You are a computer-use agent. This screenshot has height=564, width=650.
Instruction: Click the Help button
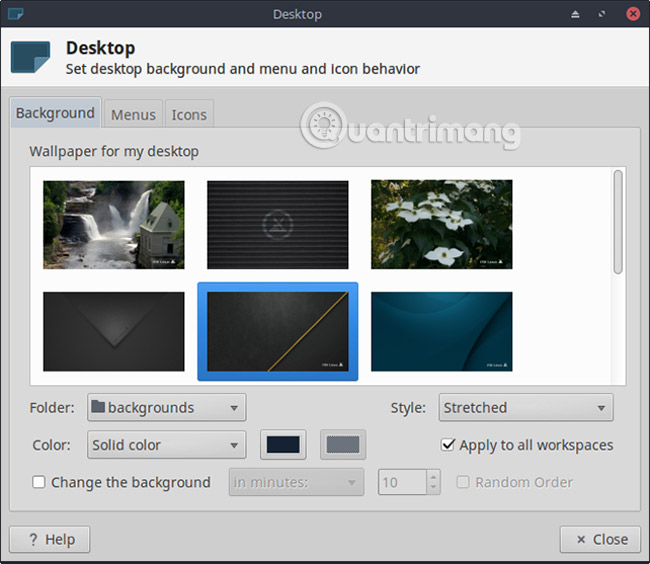pyautogui.click(x=49, y=539)
